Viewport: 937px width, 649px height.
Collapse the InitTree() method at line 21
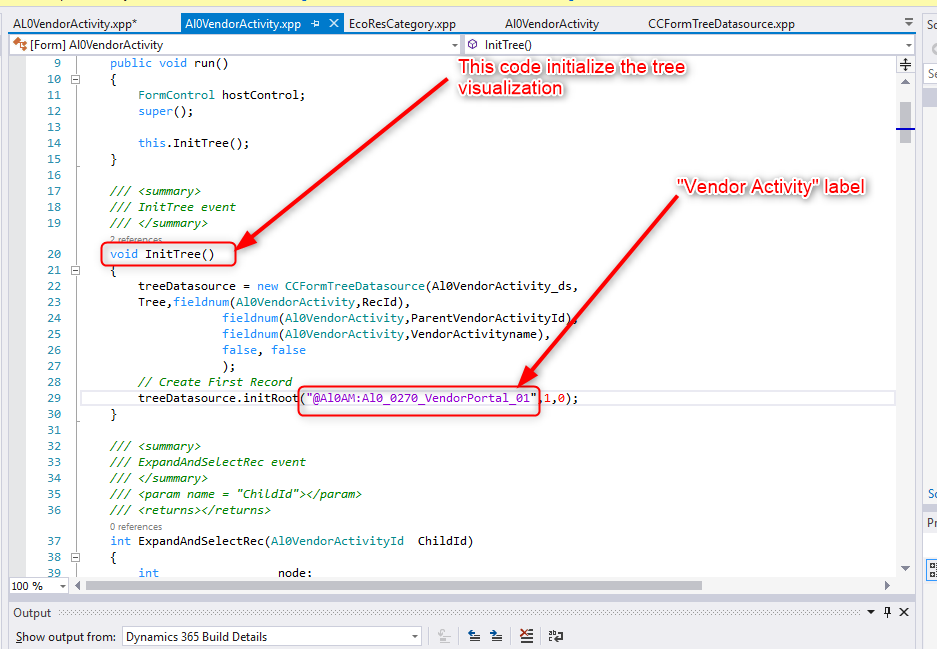pos(75,270)
